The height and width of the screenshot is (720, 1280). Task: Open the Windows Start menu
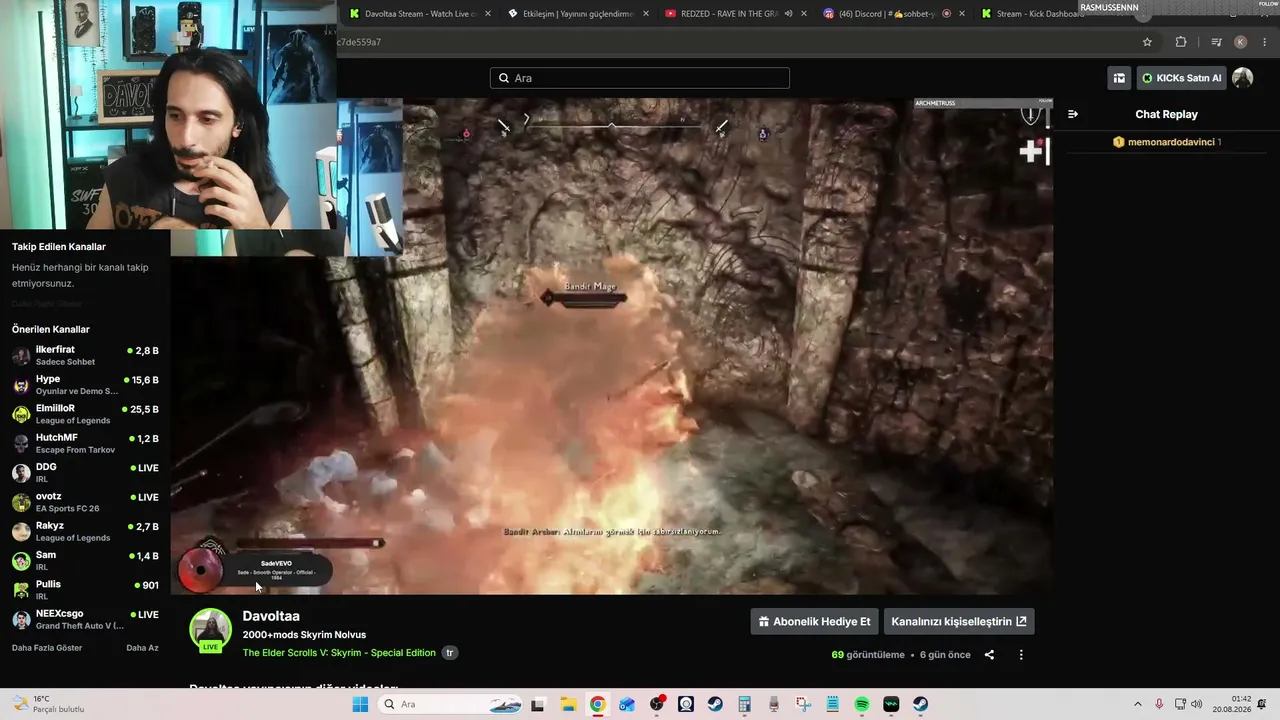[x=360, y=704]
